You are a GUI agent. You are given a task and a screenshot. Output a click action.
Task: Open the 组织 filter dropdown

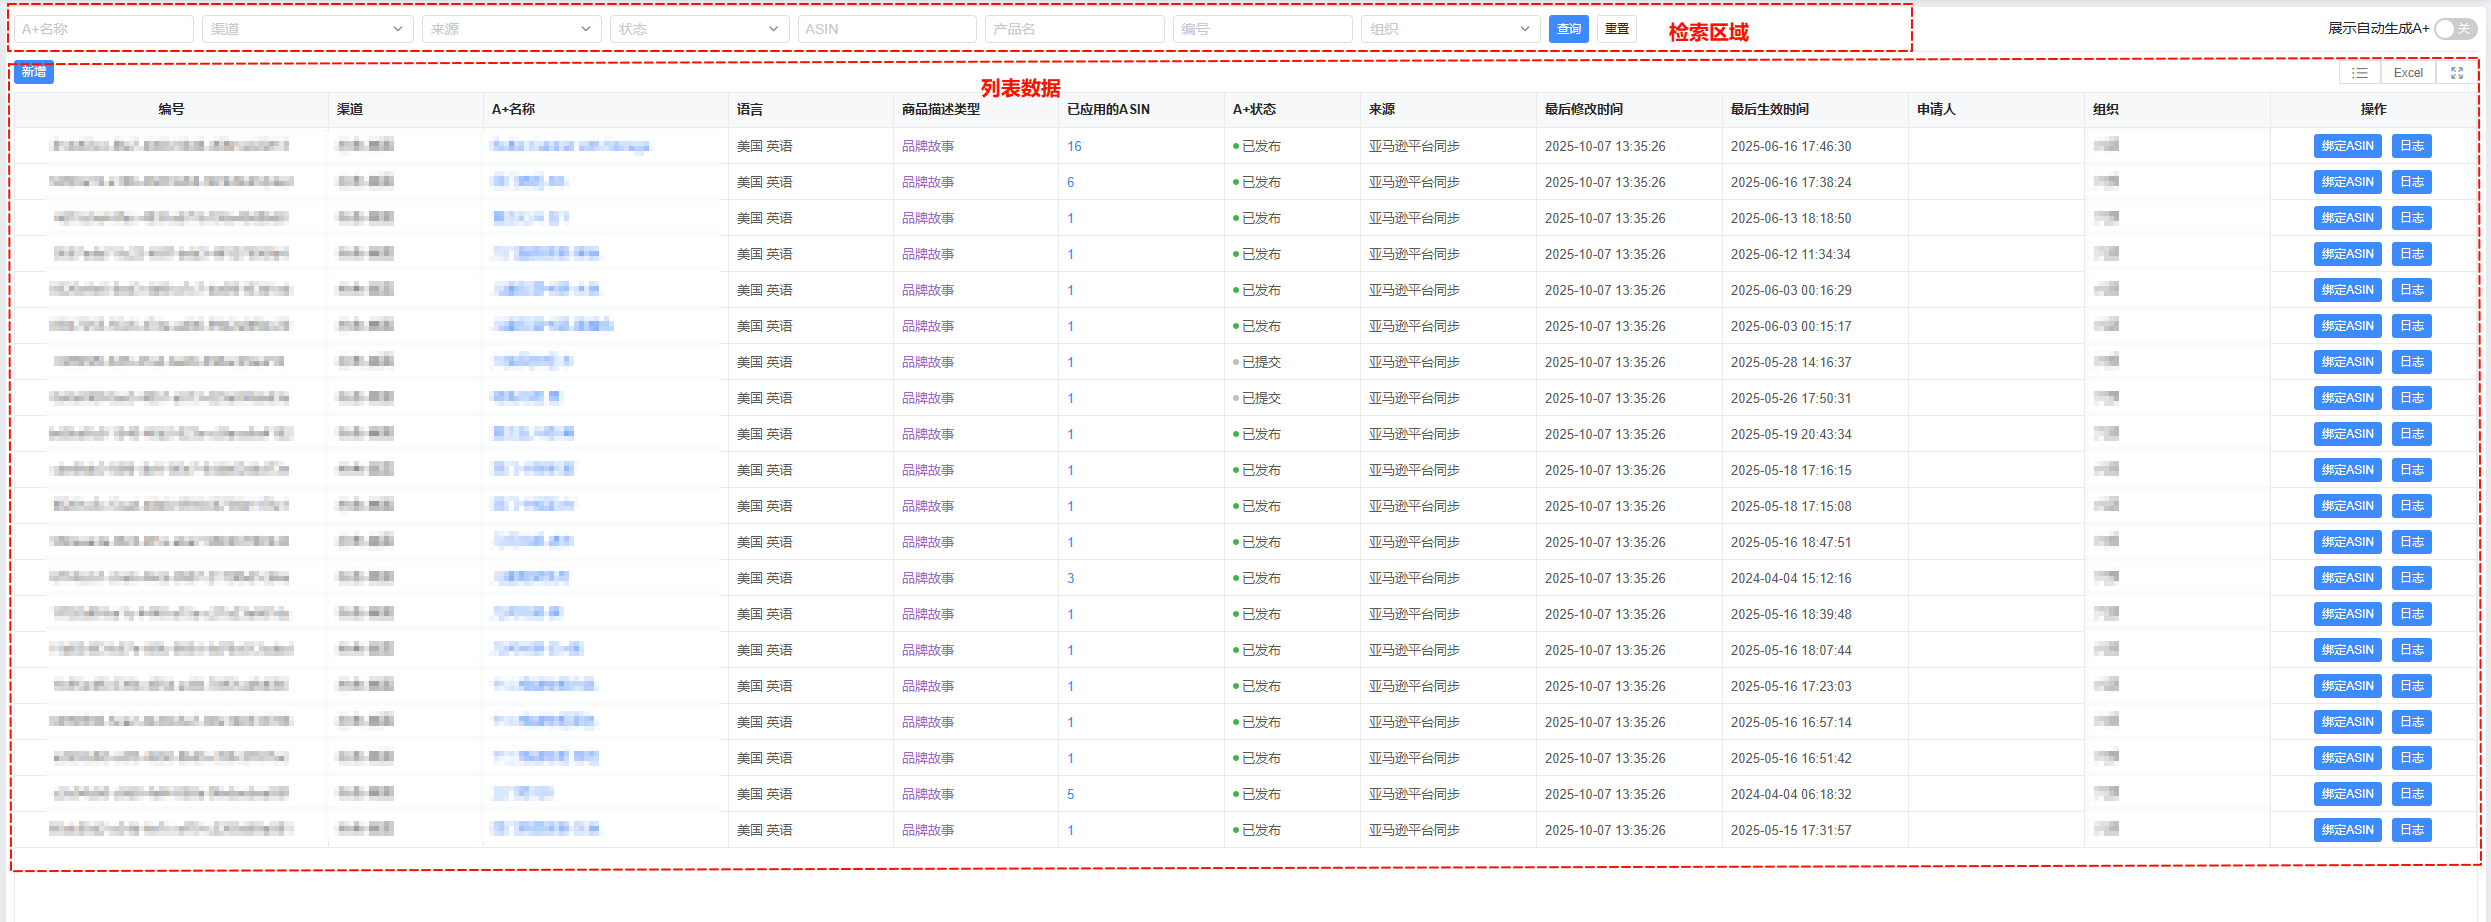[1449, 29]
